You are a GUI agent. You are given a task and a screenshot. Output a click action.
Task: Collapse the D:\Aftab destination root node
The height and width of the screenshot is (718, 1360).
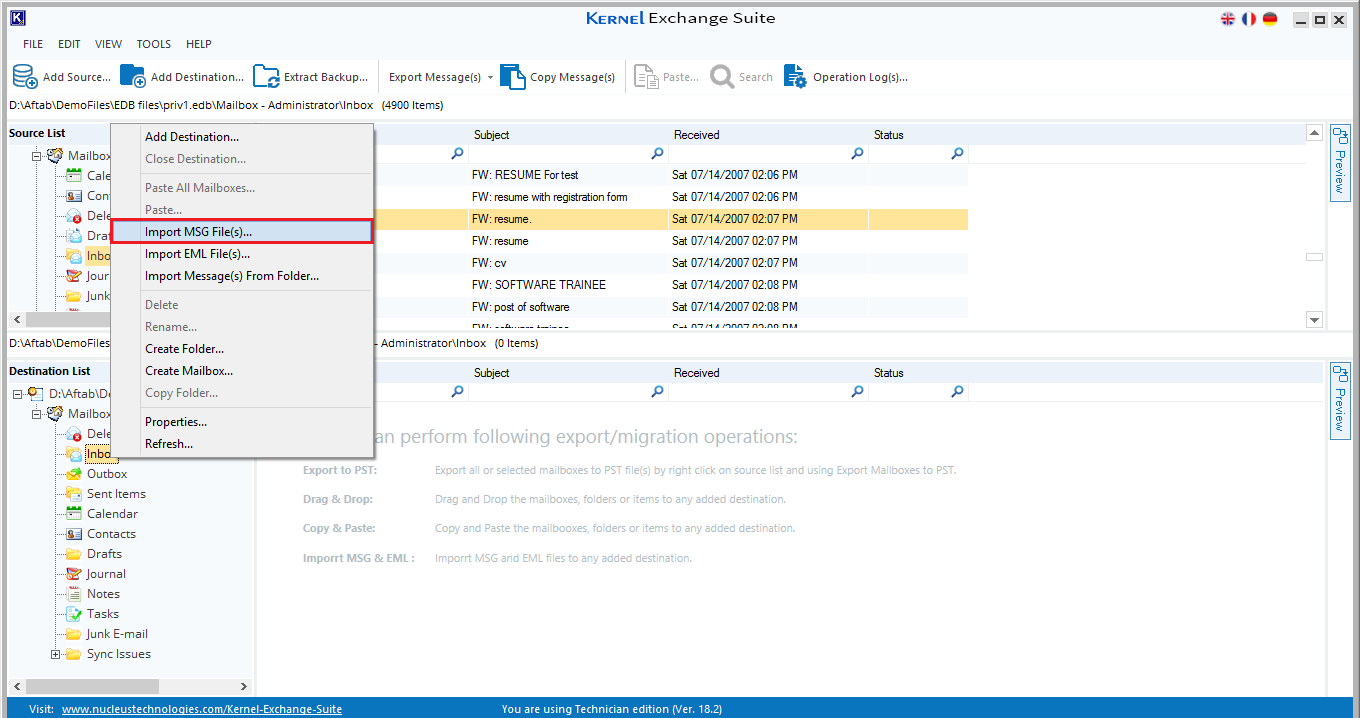[18, 394]
